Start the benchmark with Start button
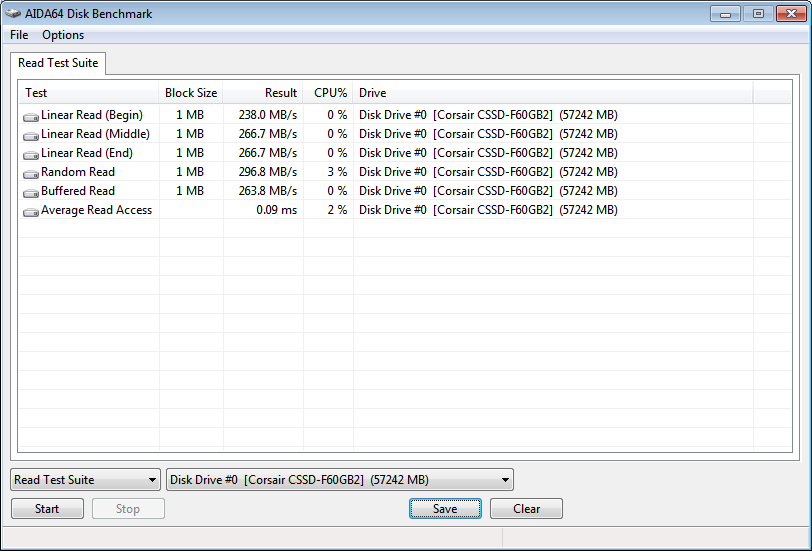812x551 pixels. pos(47,509)
